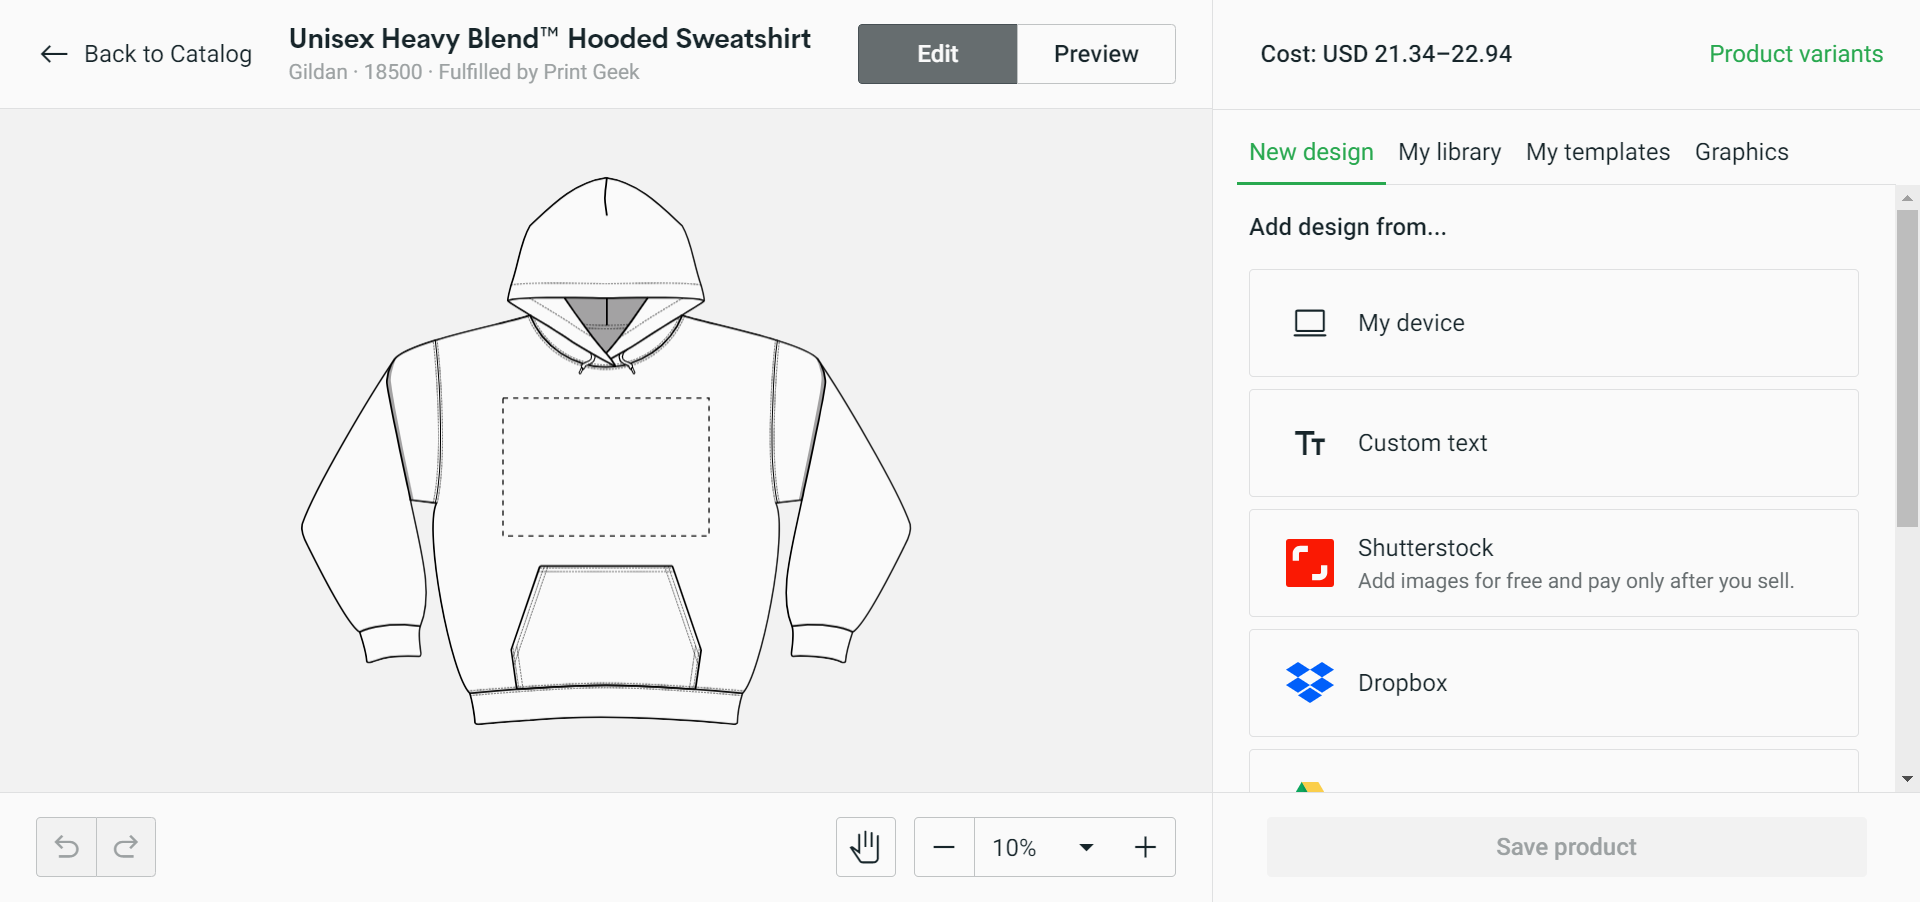1920x902 pixels.
Task: Click the scrollbar up arrow
Action: click(x=1909, y=197)
